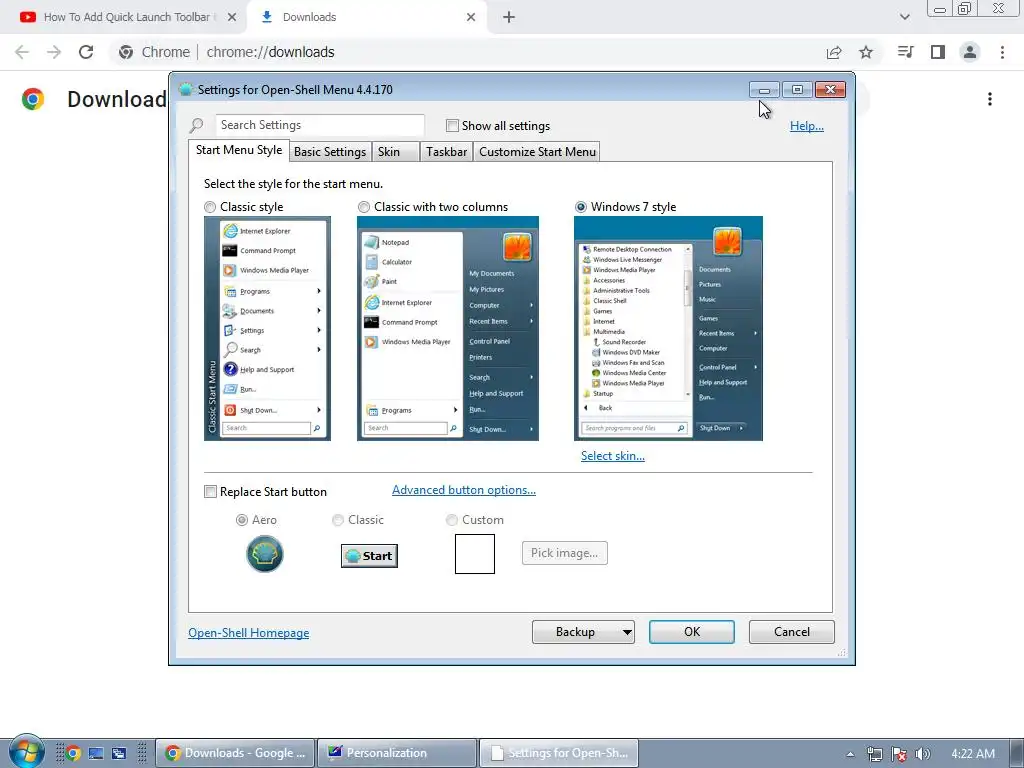Close the How To Add Quick Launch tab
The width and height of the screenshot is (1024, 768).
[232, 17]
